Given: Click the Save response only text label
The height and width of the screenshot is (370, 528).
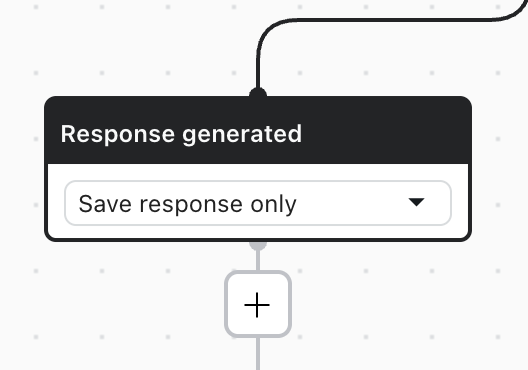Looking at the screenshot, I should 187,204.
